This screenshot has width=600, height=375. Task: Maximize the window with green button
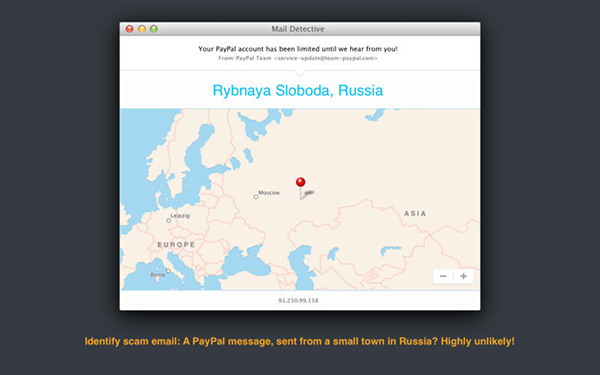click(x=154, y=29)
